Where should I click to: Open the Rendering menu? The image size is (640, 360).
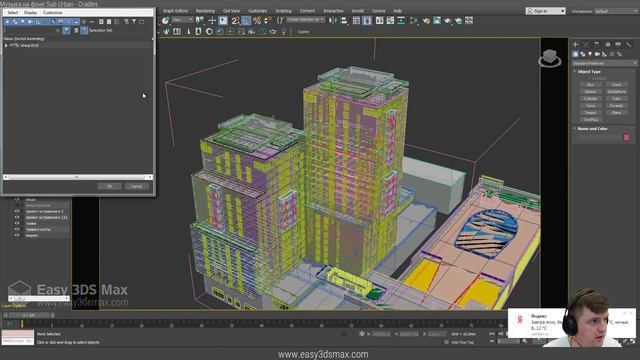tap(205, 11)
